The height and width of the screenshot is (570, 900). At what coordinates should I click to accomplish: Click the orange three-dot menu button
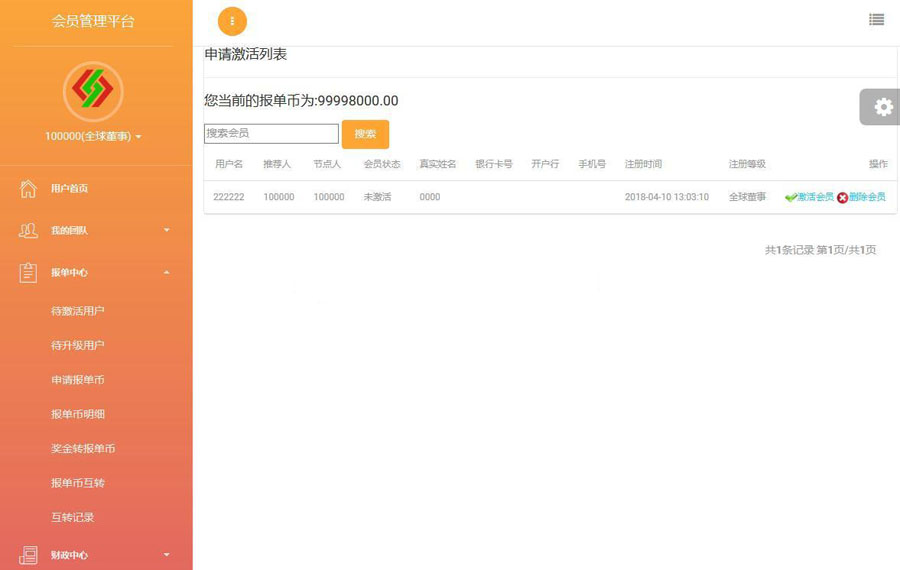[x=232, y=21]
